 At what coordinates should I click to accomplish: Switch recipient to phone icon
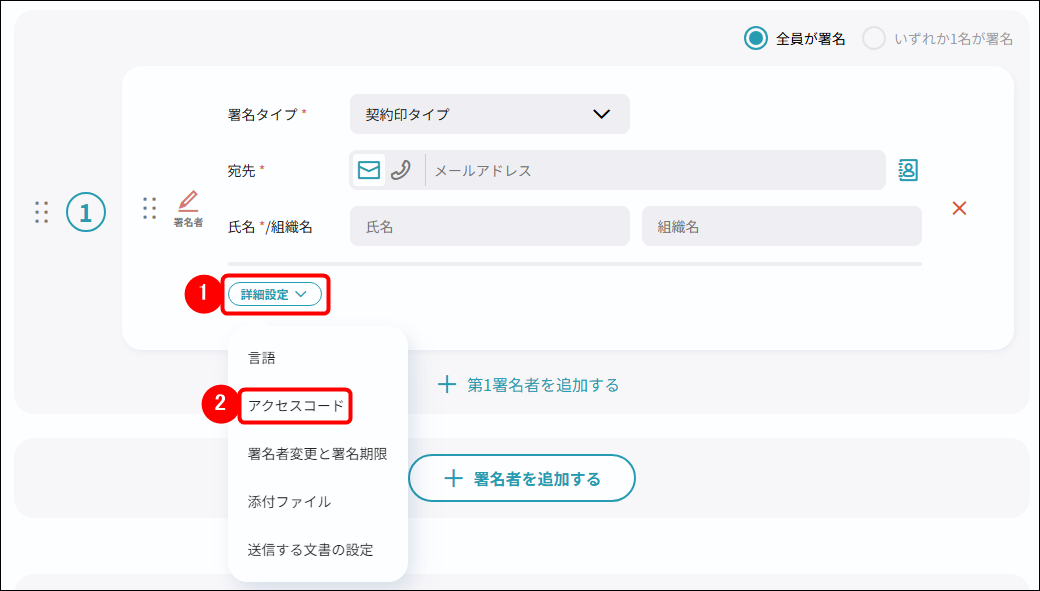(x=401, y=170)
